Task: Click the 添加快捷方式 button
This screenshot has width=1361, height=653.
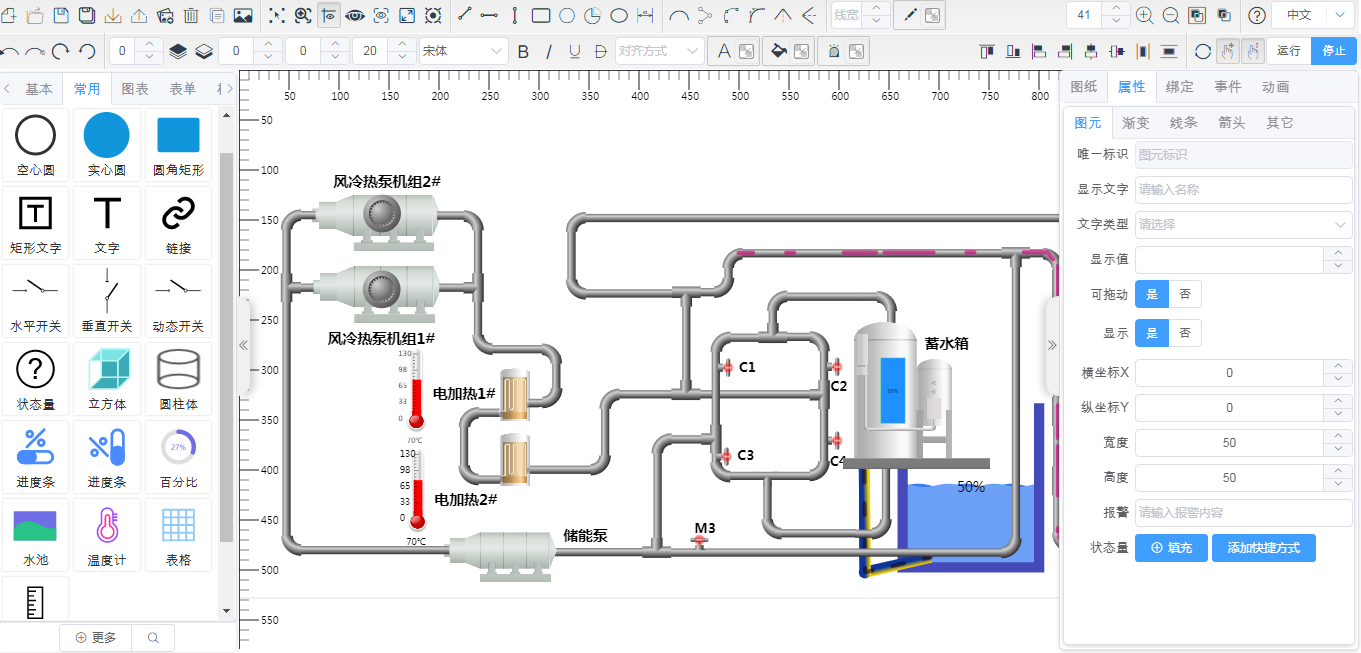Action: 1263,548
